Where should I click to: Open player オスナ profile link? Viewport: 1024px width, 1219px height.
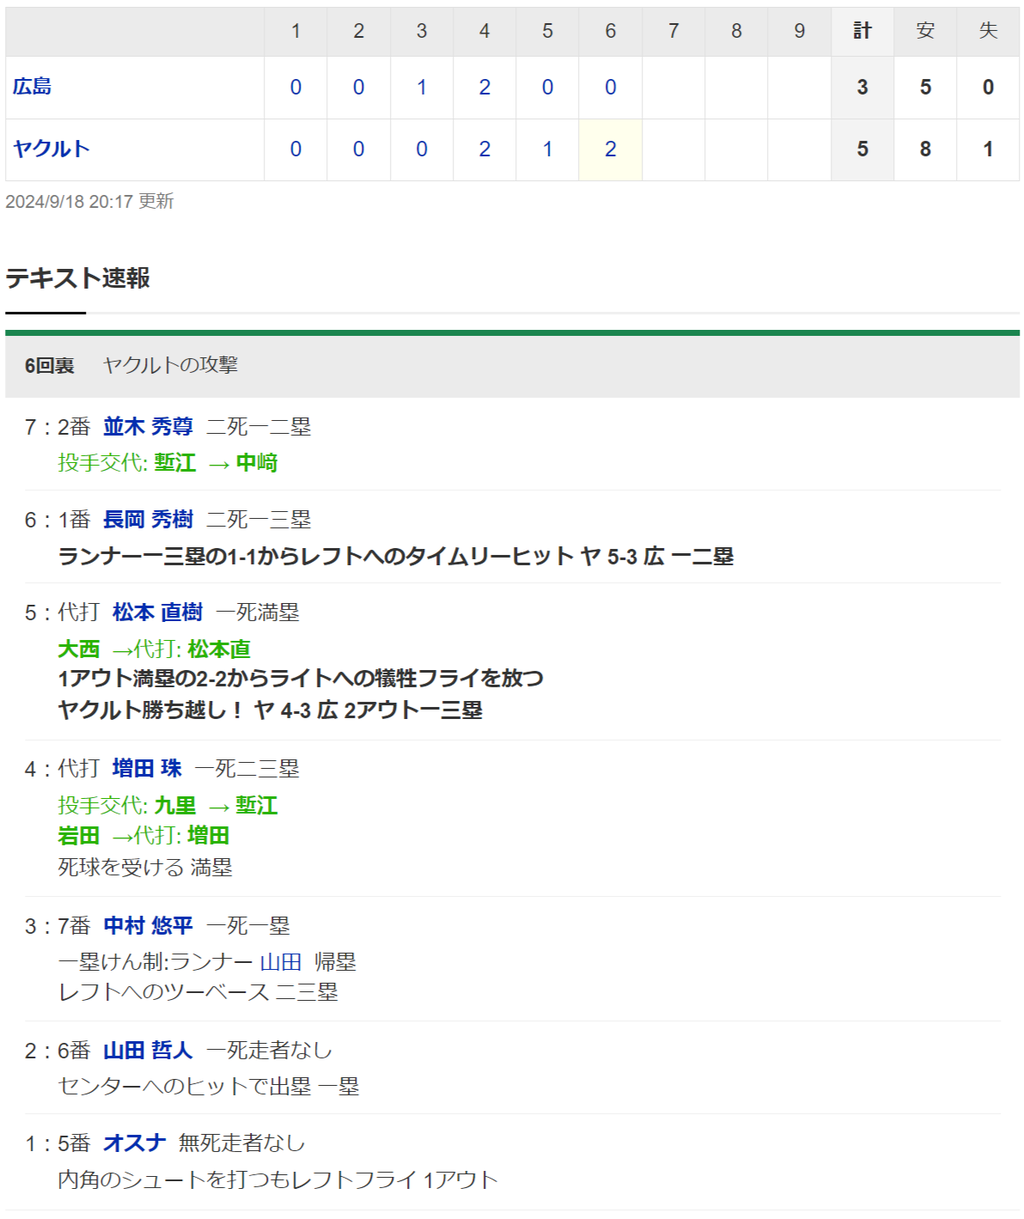tap(134, 1143)
